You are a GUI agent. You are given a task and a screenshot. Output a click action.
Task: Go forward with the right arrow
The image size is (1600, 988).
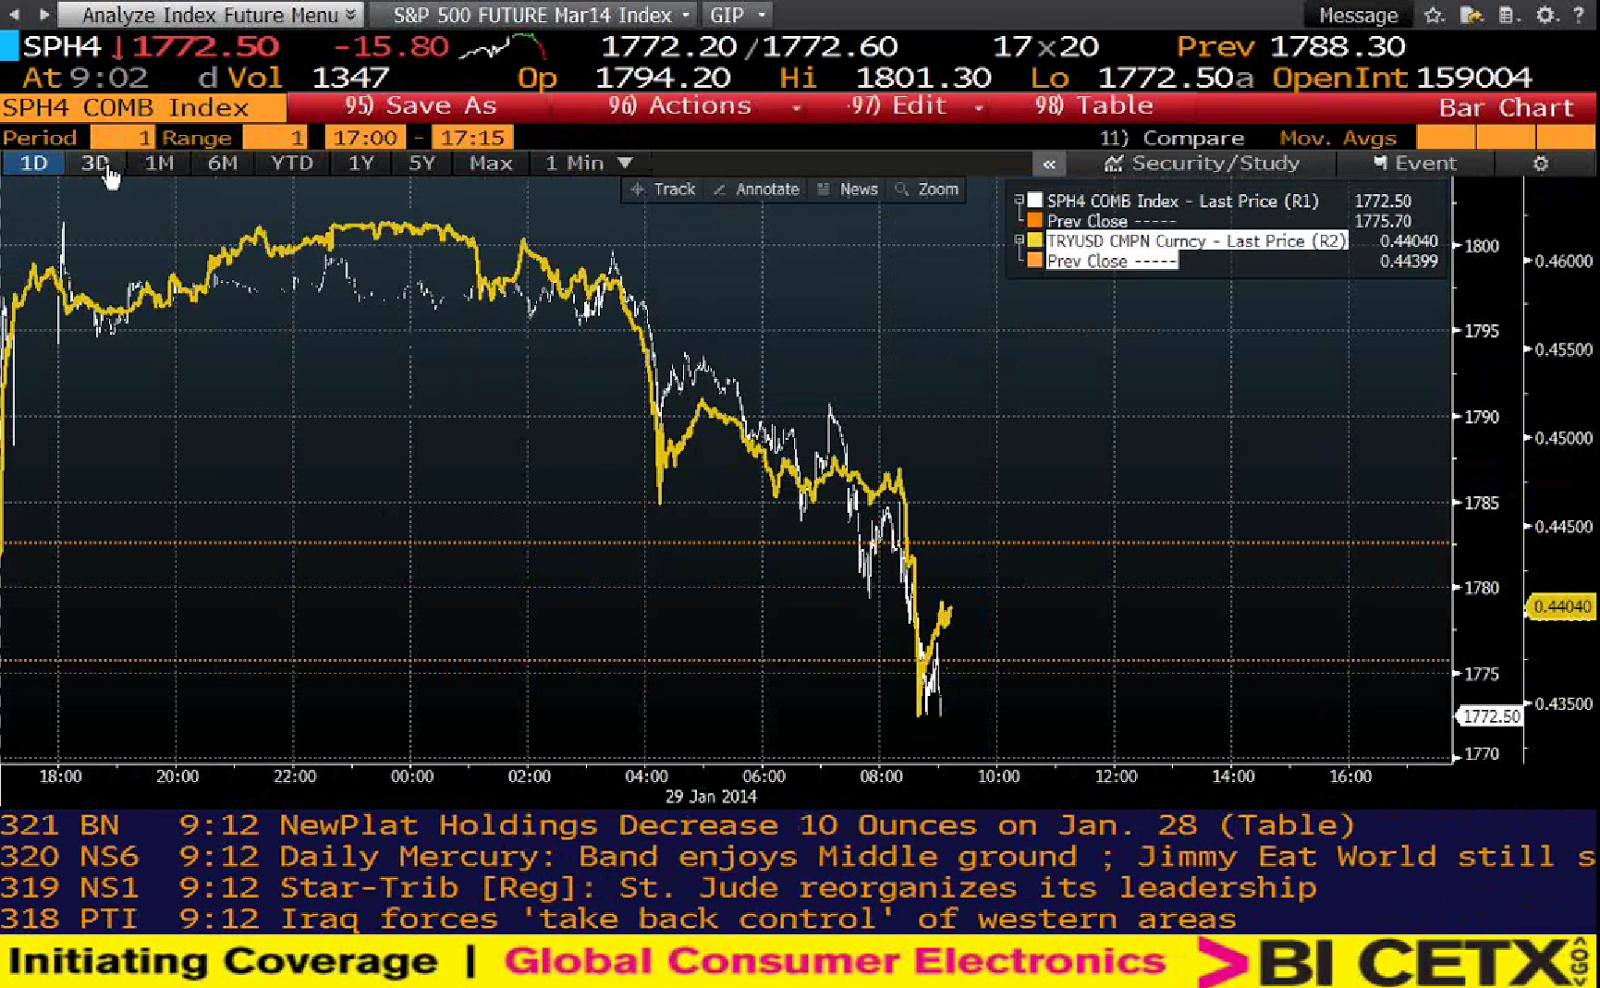coord(43,14)
